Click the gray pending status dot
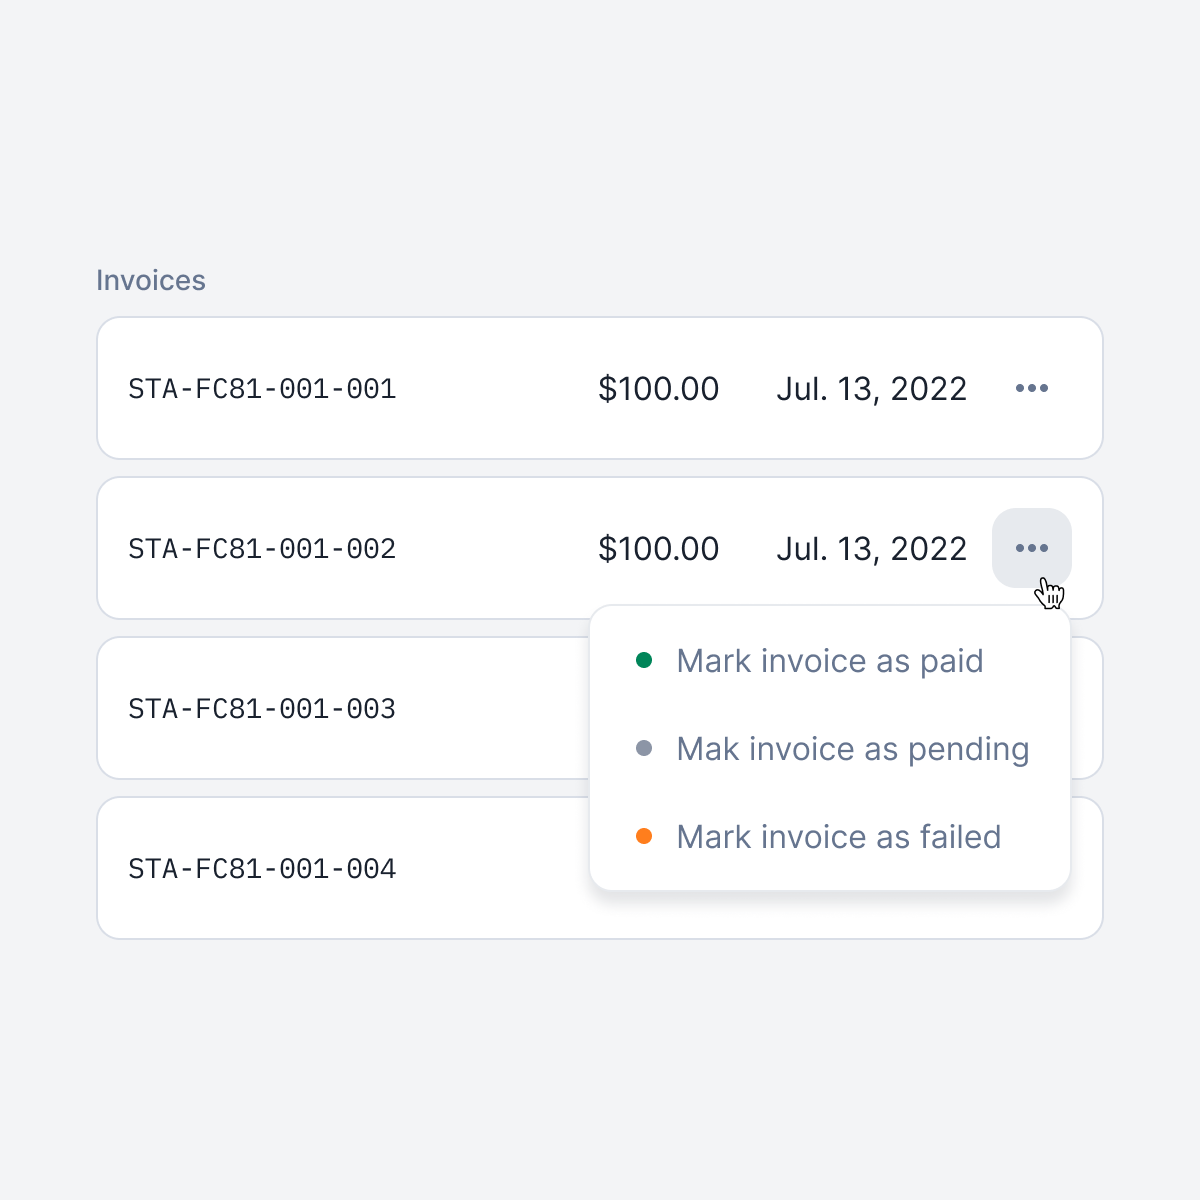Screen dimensions: 1200x1200 644,748
